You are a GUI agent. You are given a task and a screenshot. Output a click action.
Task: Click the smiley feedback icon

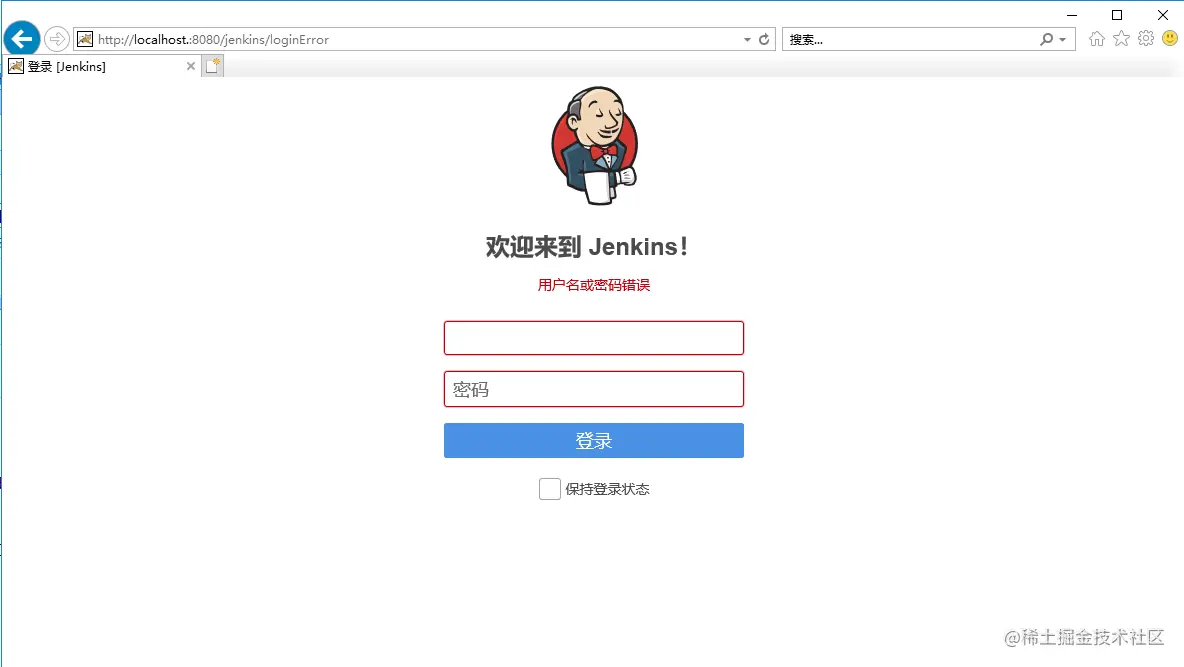[1170, 38]
